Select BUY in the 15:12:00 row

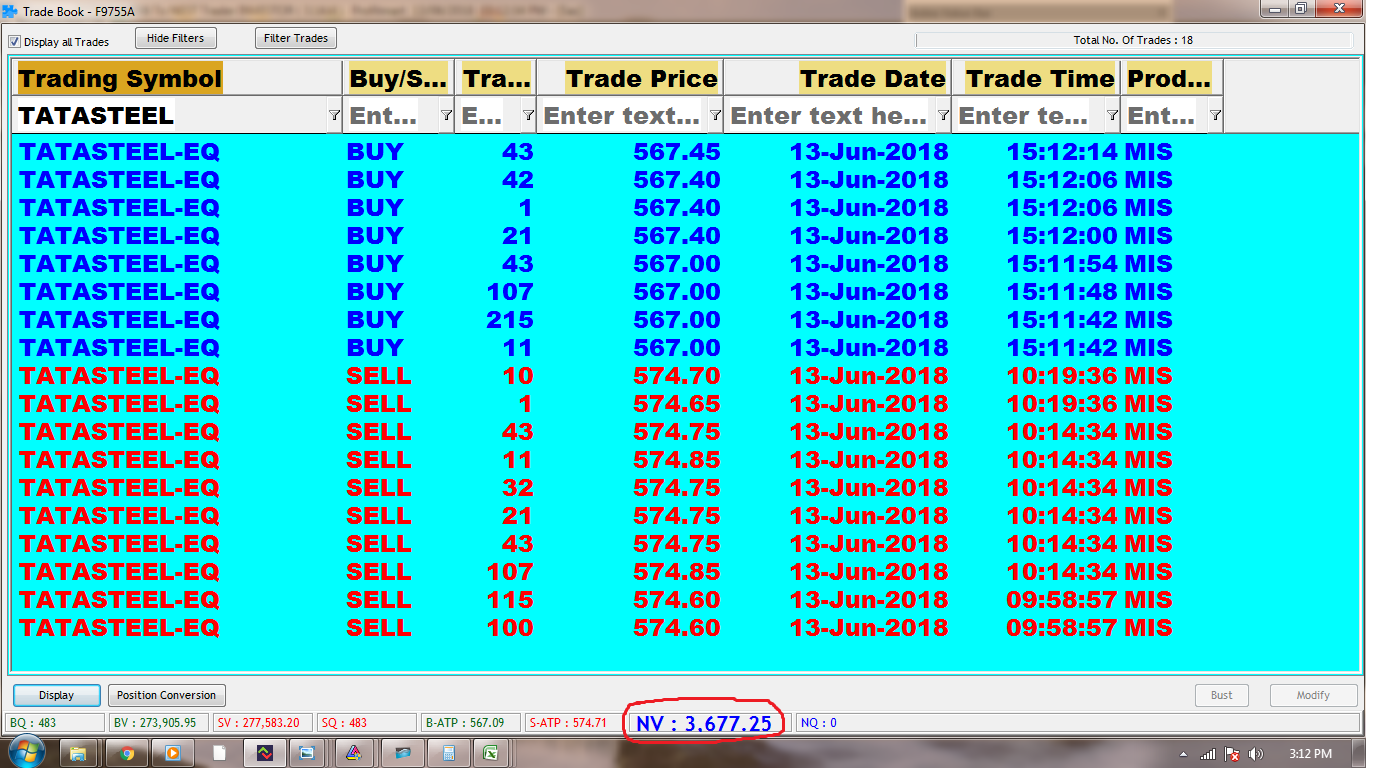375,236
